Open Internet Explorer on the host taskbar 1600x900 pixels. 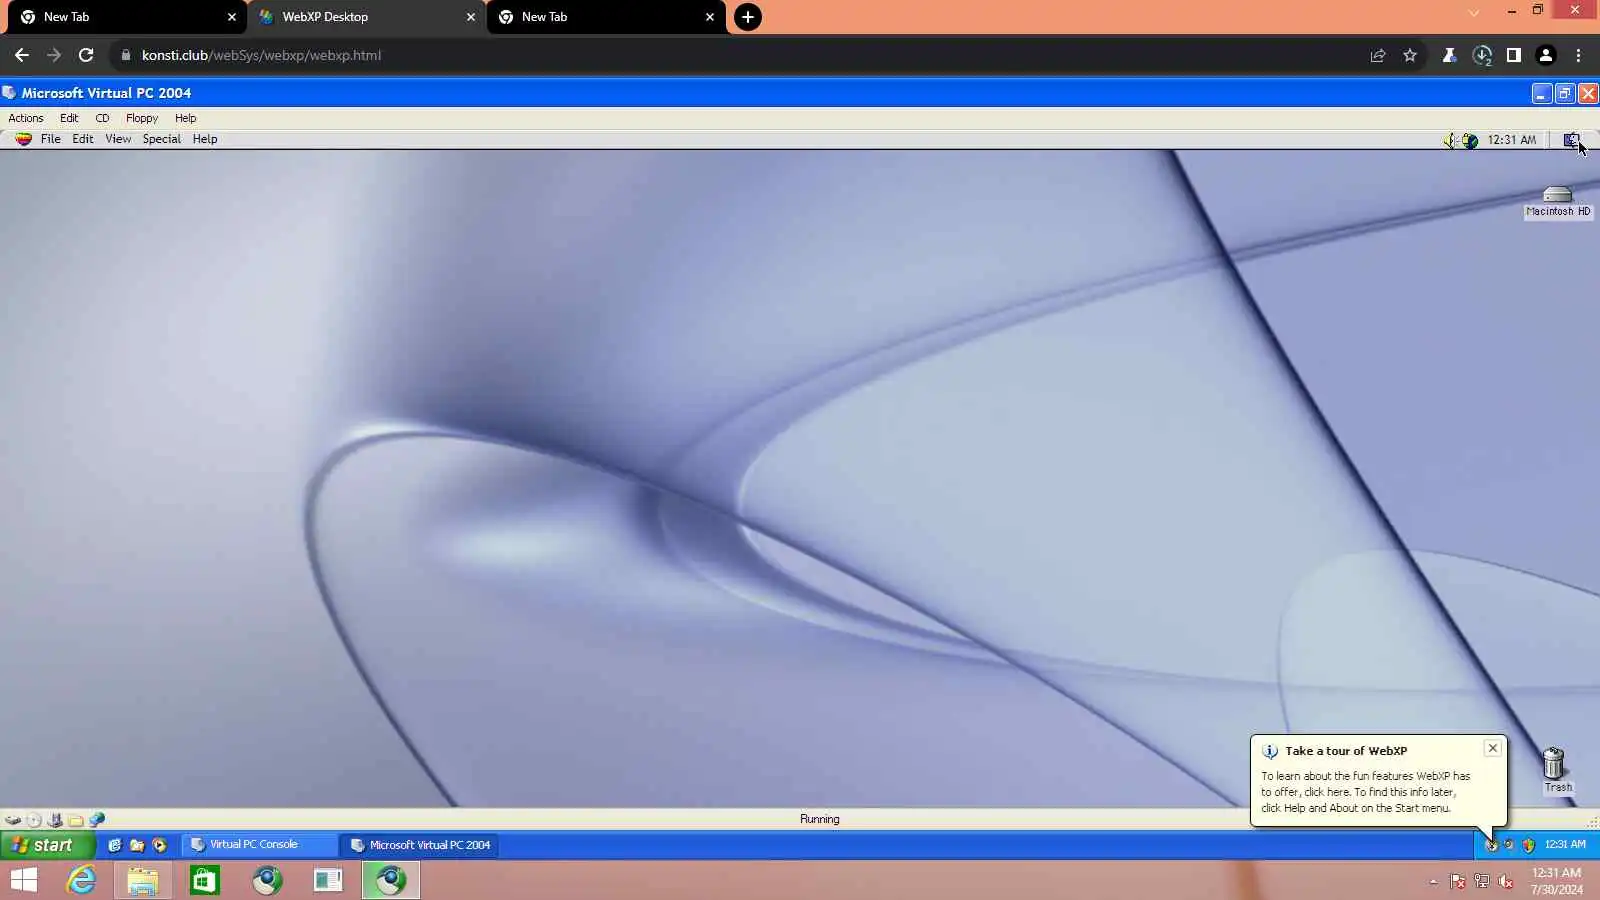point(81,880)
